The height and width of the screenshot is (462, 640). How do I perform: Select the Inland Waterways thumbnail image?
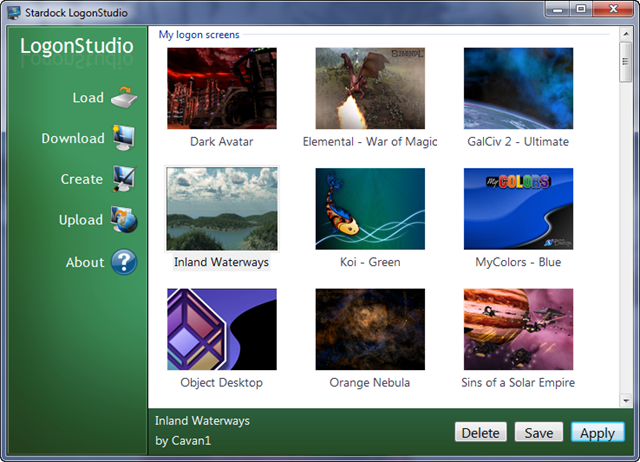tap(222, 209)
